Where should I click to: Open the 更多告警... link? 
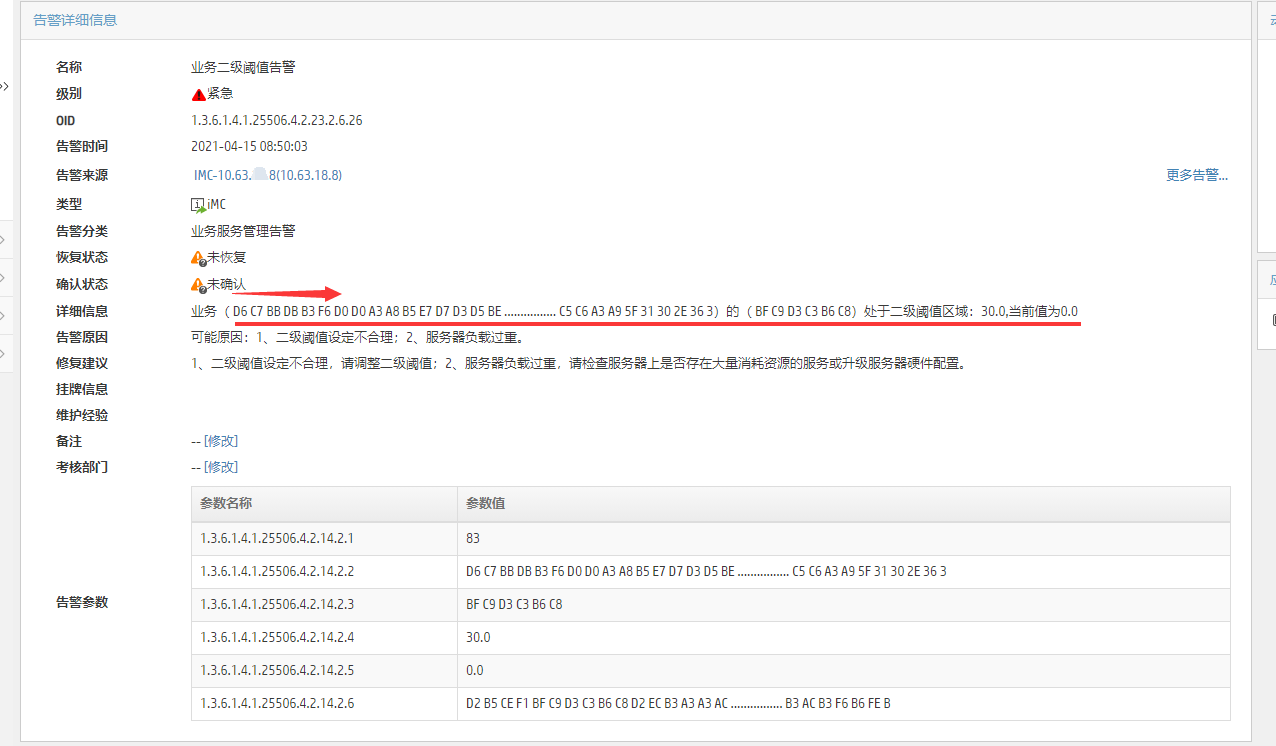tap(1197, 175)
